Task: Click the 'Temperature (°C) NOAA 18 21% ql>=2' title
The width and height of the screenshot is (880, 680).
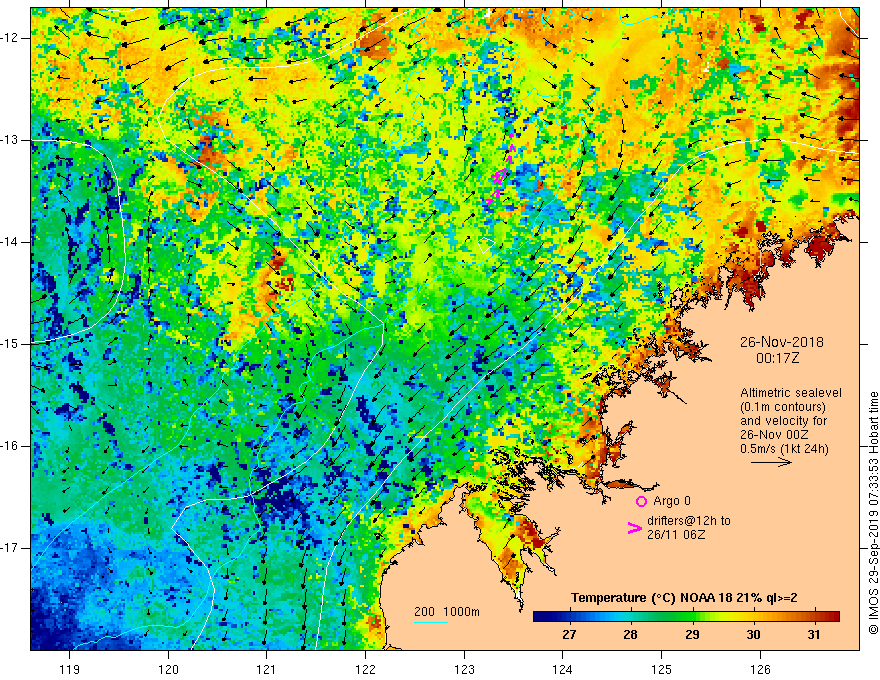Action: (684, 598)
